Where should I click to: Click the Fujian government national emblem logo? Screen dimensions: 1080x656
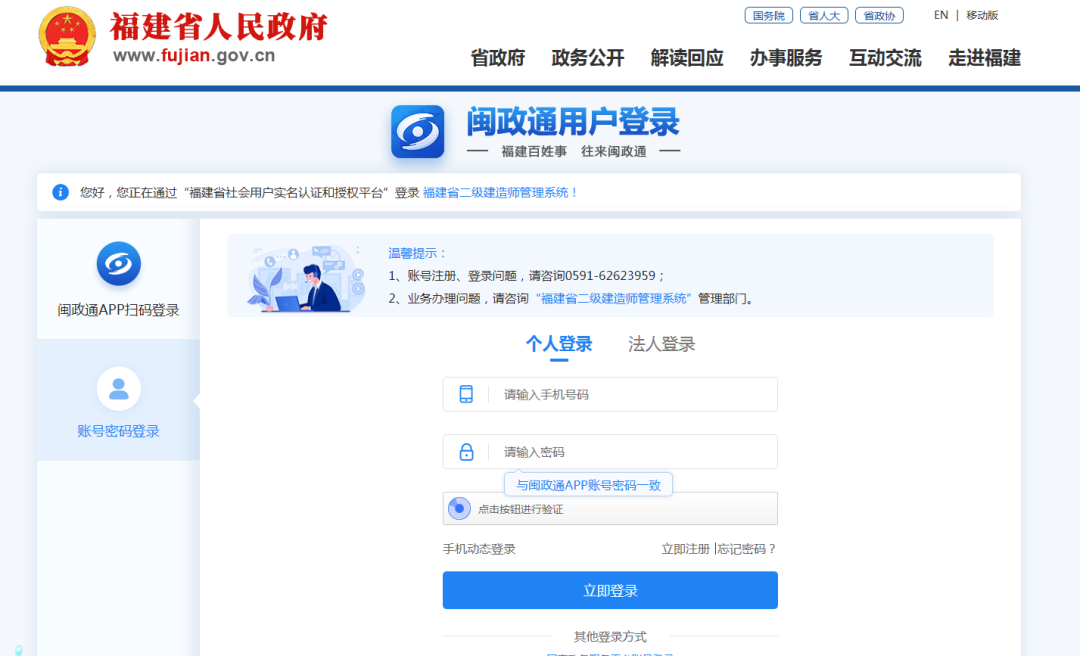[x=67, y=37]
